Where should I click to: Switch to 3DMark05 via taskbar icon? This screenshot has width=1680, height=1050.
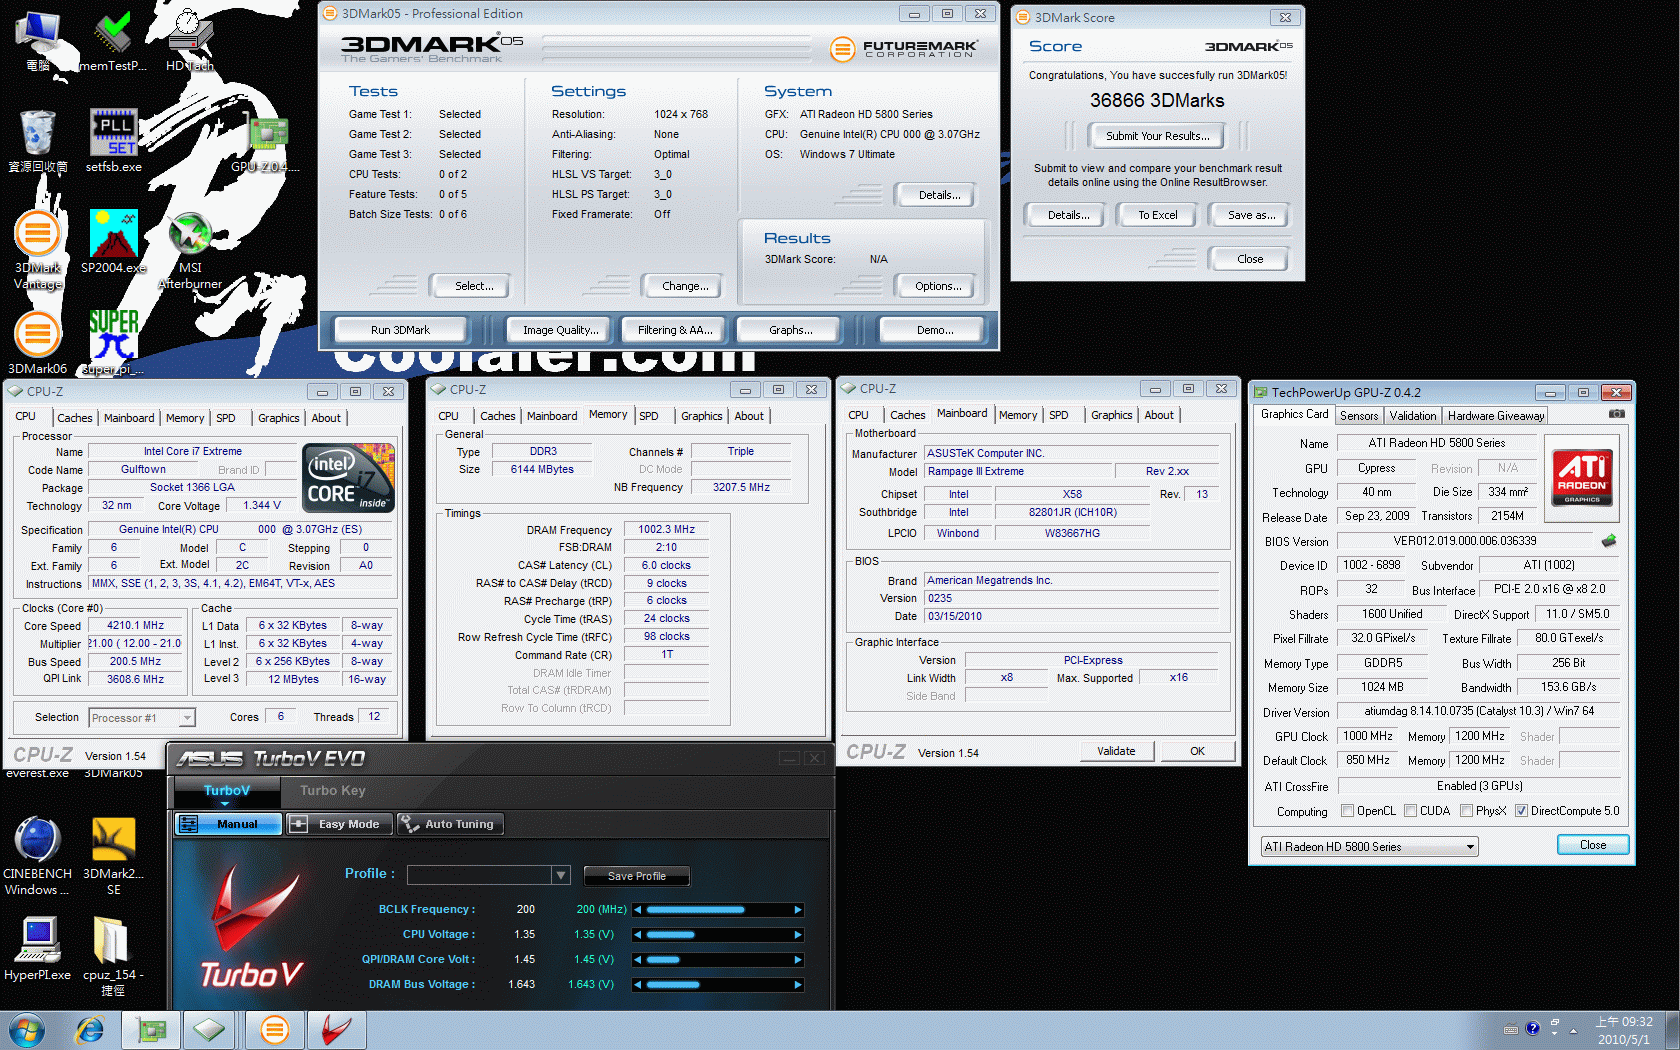274,1030
